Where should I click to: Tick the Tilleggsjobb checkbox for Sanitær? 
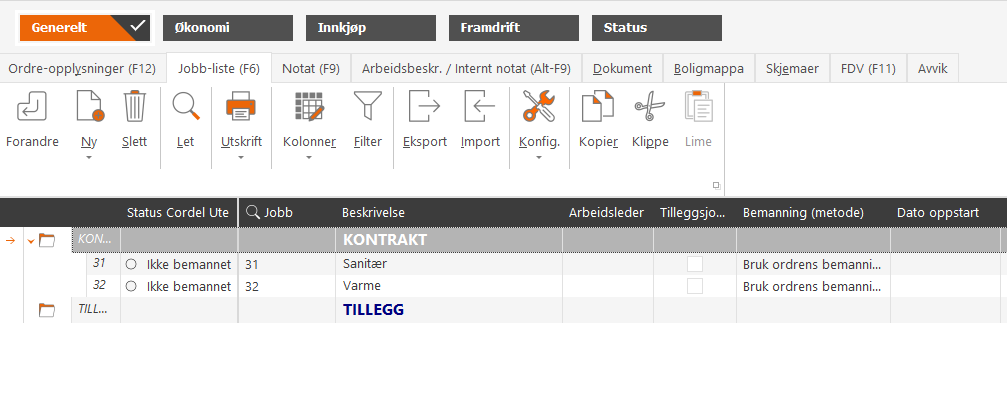click(694, 264)
